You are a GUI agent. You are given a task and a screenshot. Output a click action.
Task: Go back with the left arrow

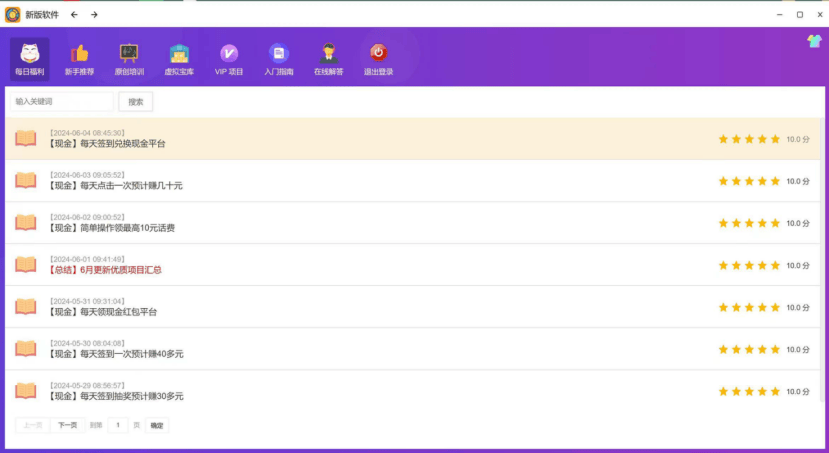[x=74, y=15]
